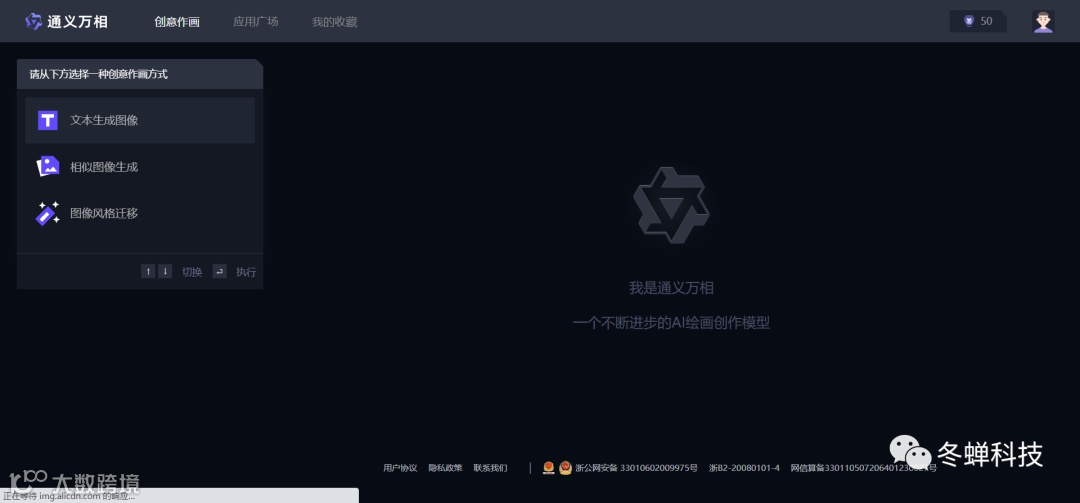
Task: Click the second badge icon before 浙公网安备
Action: click(x=565, y=468)
